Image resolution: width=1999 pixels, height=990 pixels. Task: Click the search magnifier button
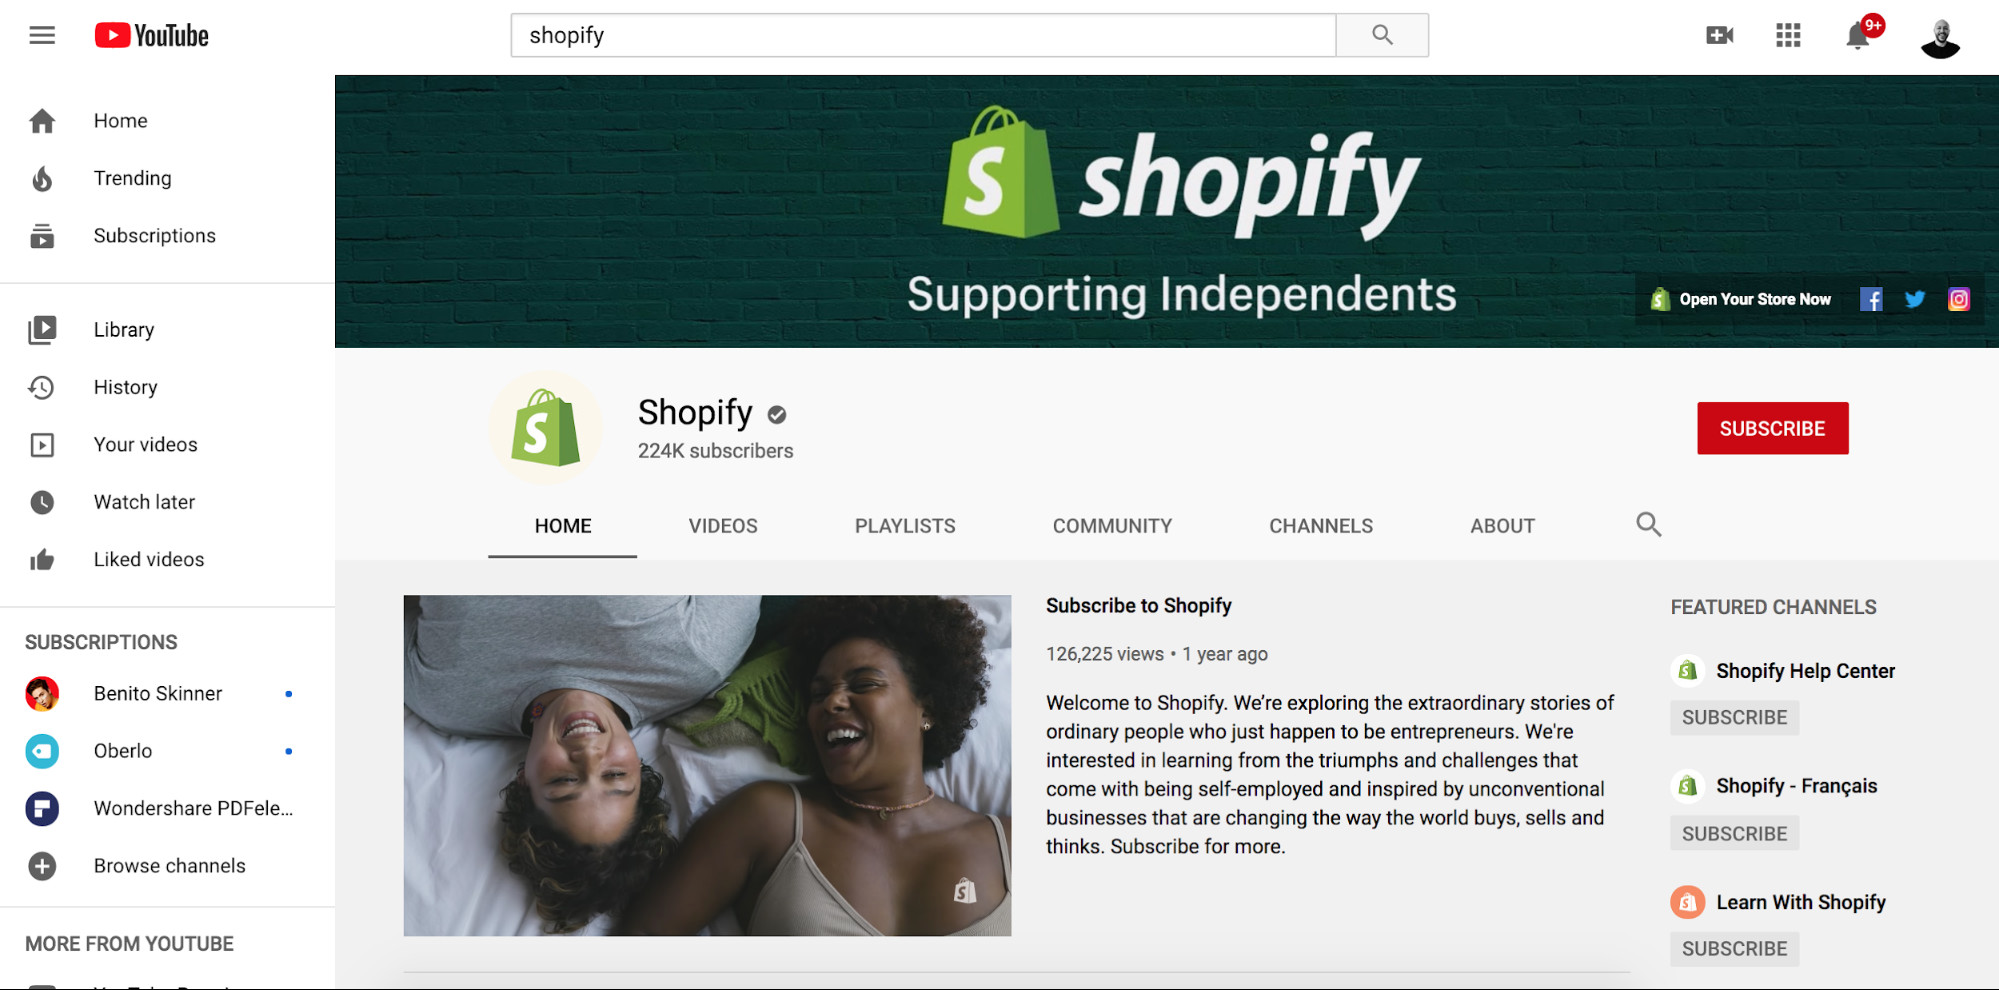click(1382, 35)
